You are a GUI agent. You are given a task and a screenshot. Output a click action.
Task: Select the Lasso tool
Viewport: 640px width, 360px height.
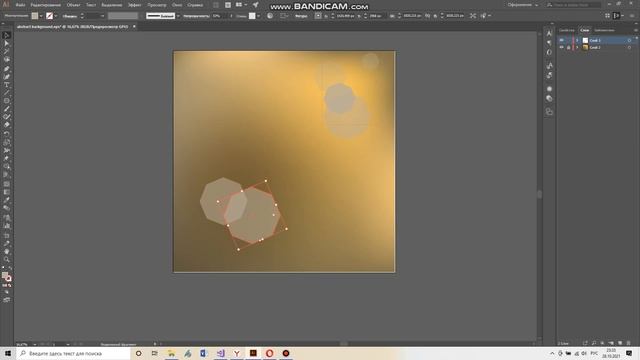coord(6,60)
